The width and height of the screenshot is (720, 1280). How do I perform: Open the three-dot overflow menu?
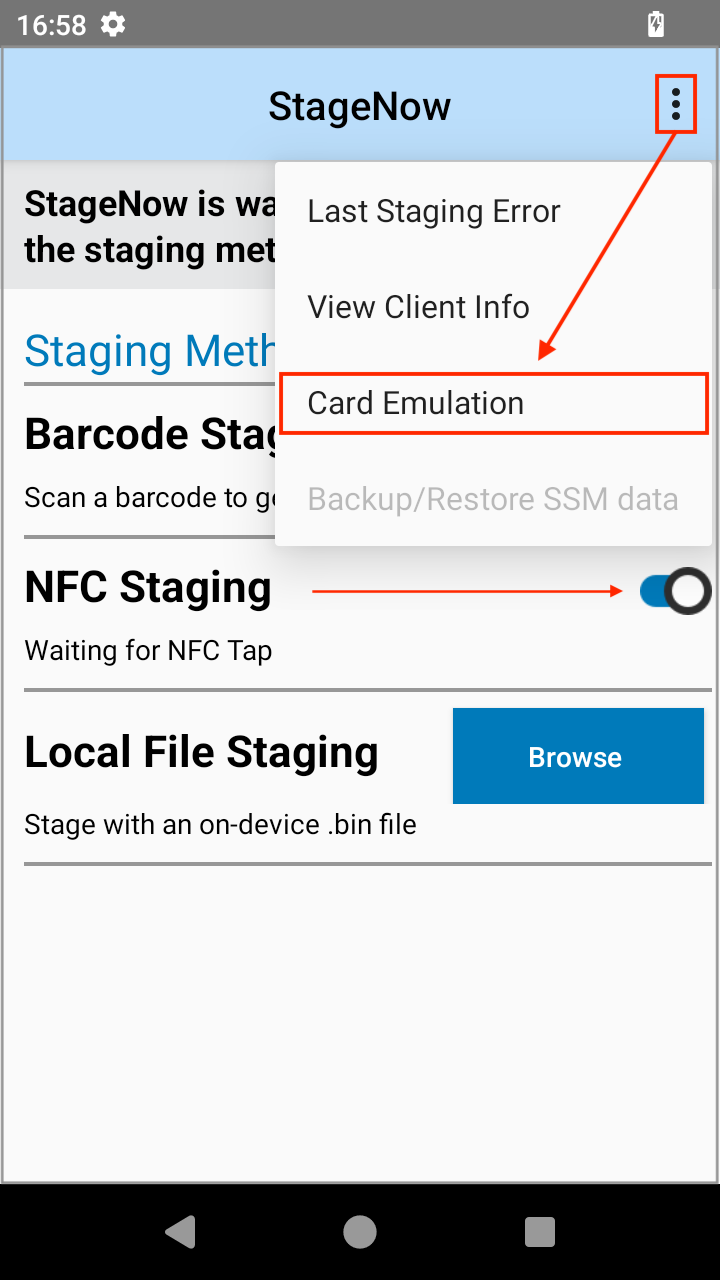pyautogui.click(x=676, y=104)
